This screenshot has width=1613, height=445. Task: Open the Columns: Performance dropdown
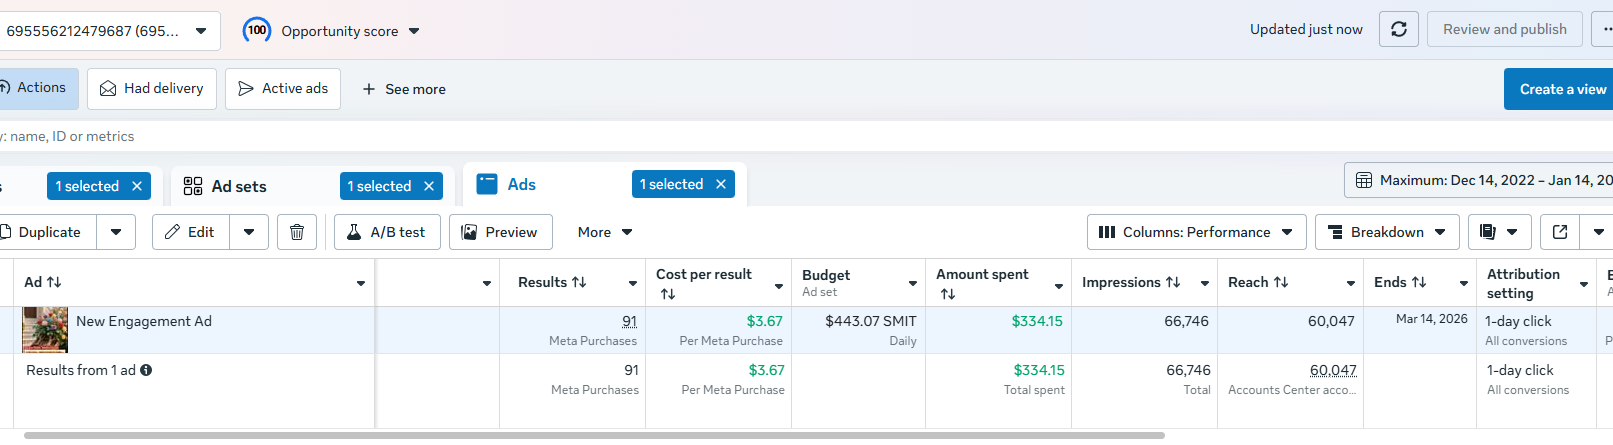pos(1196,232)
